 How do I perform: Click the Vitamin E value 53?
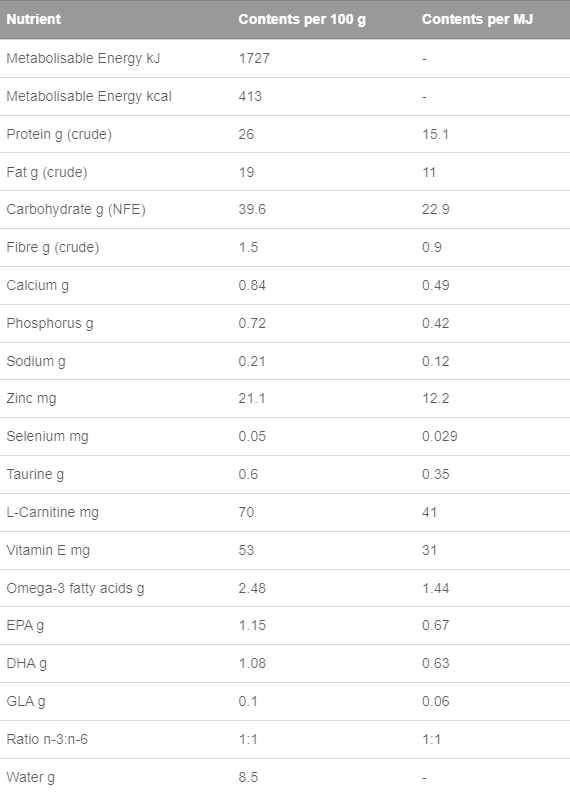246,550
